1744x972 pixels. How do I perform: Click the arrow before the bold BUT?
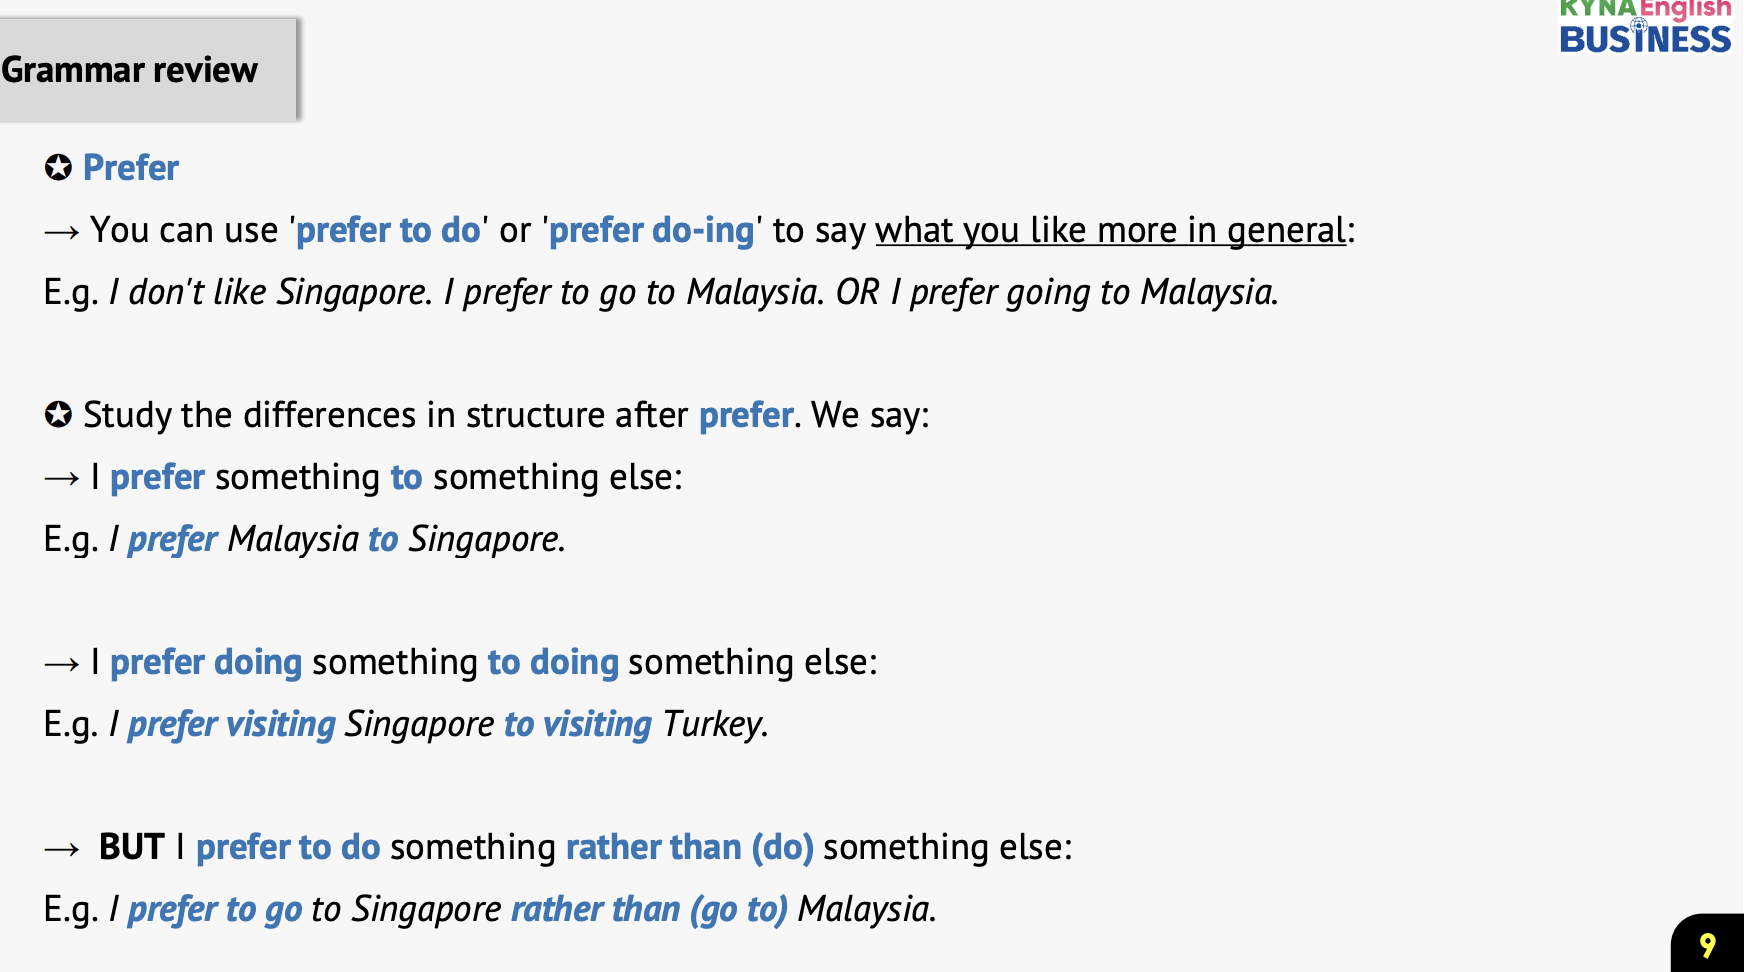click(61, 849)
